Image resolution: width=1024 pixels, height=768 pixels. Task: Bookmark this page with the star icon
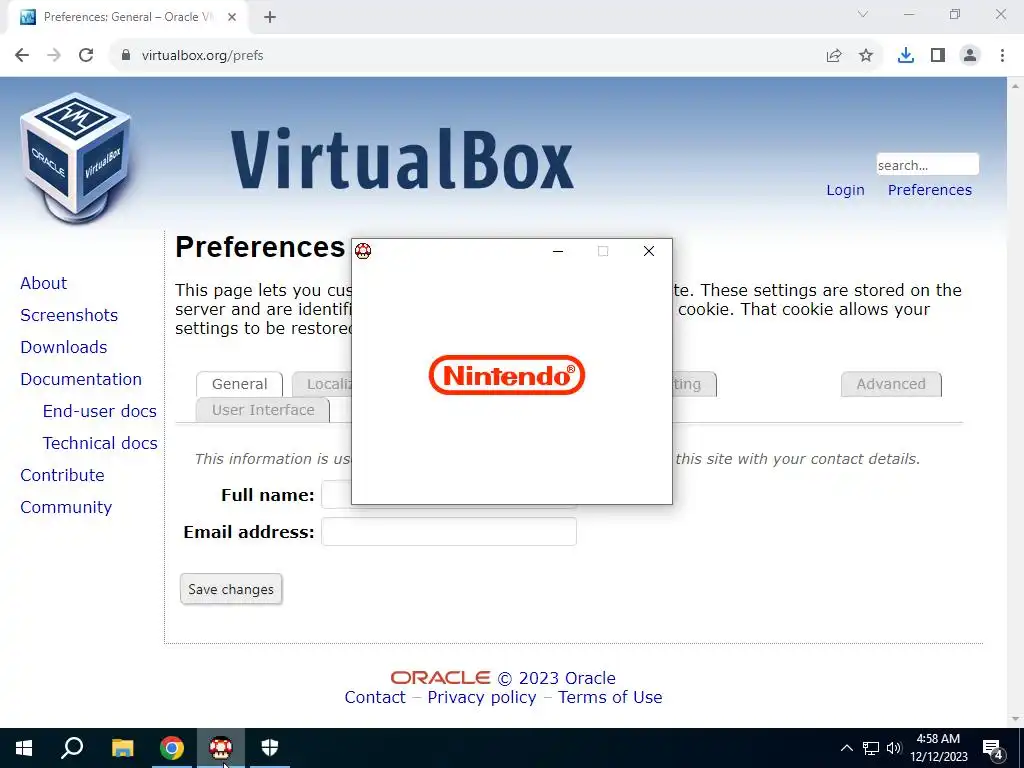click(x=866, y=56)
